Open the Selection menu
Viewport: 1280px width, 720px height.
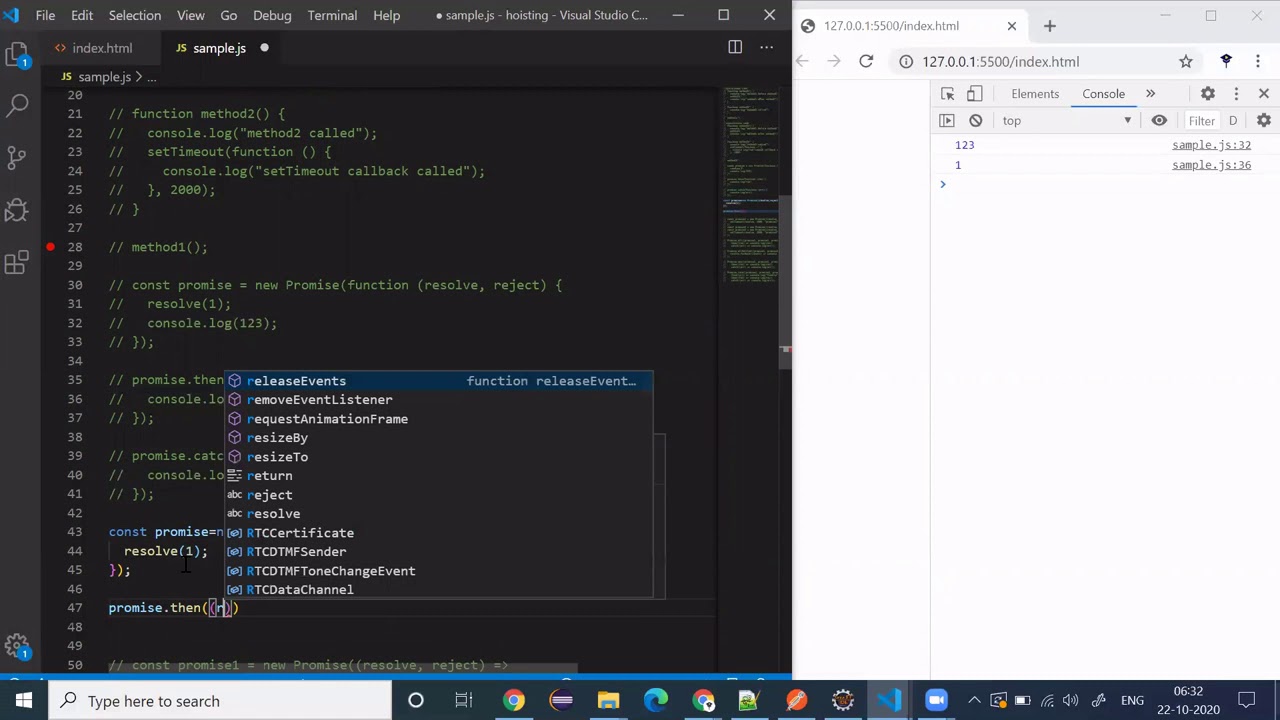click(134, 15)
